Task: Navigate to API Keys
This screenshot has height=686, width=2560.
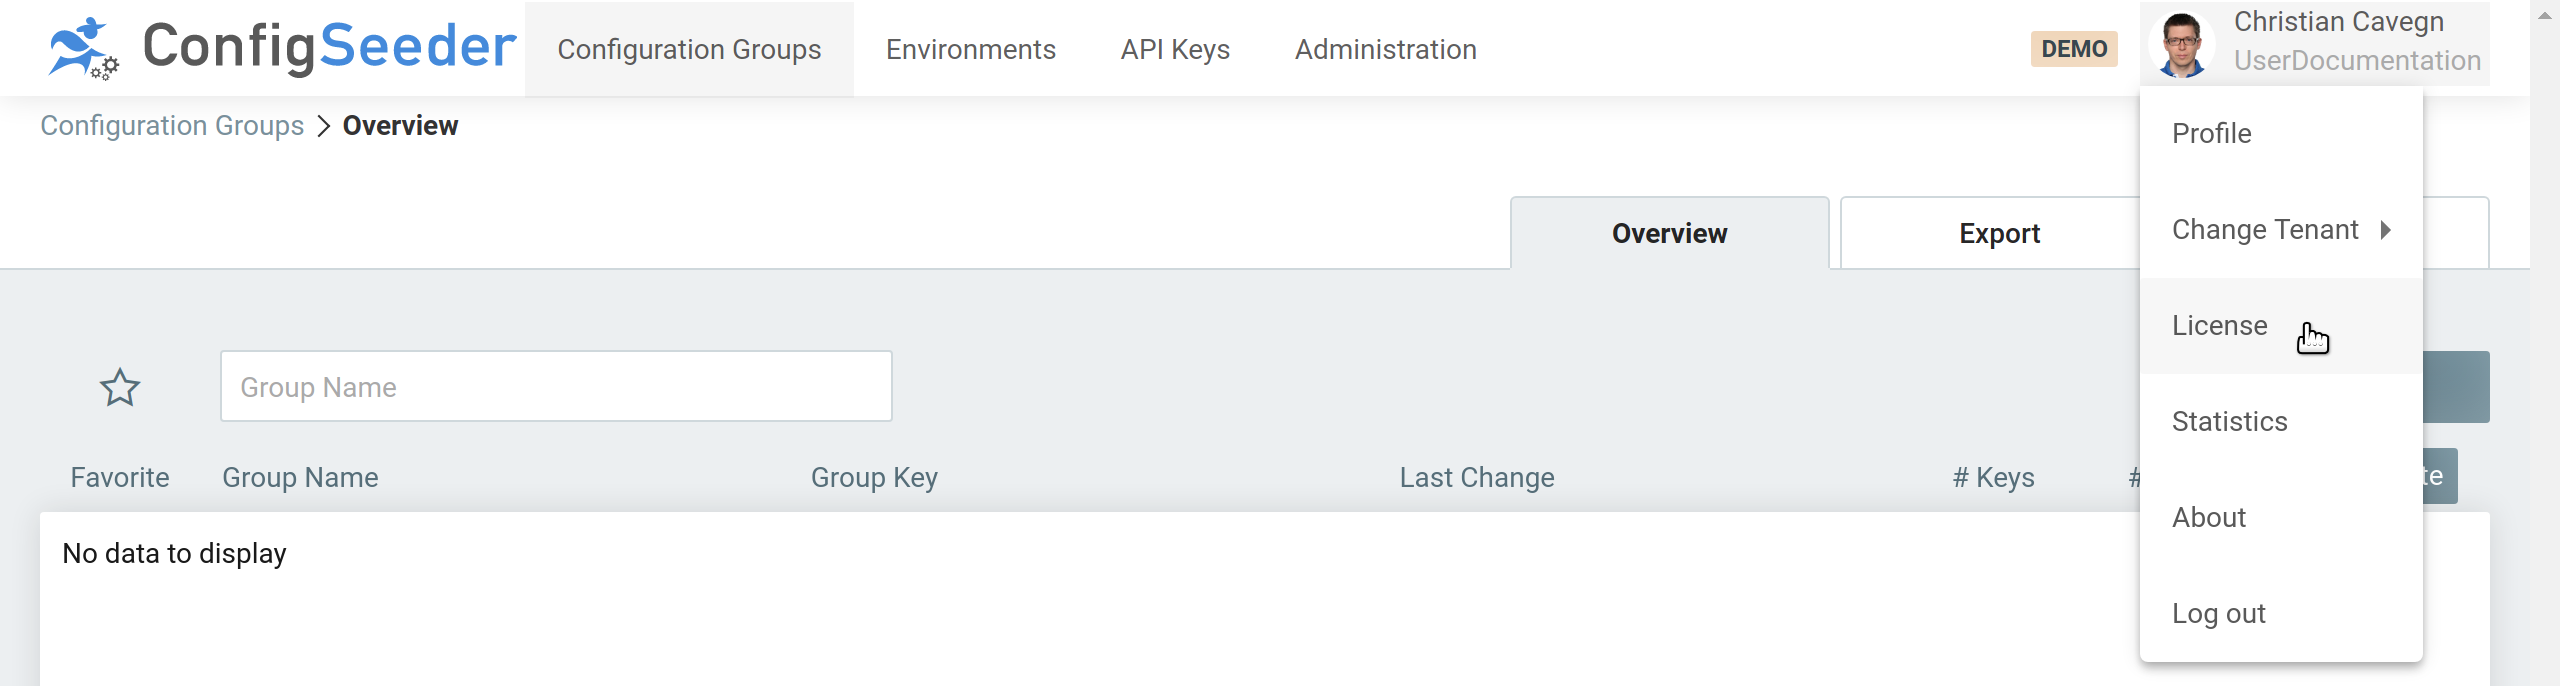Action: [1175, 50]
